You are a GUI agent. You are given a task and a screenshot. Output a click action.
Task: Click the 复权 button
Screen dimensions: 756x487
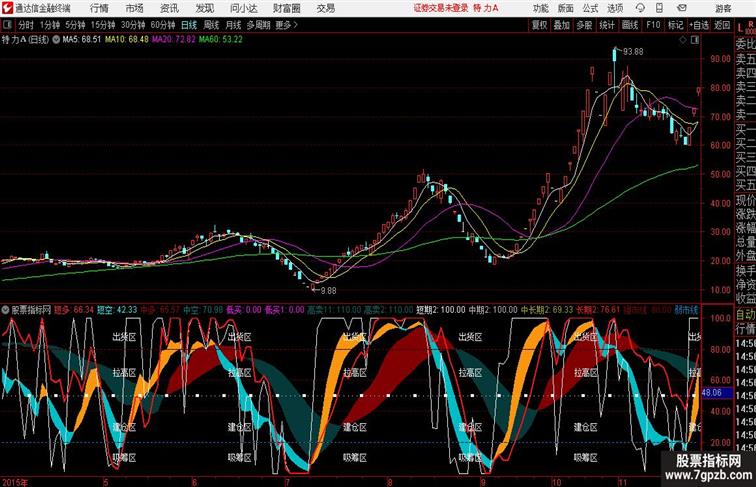(540, 25)
